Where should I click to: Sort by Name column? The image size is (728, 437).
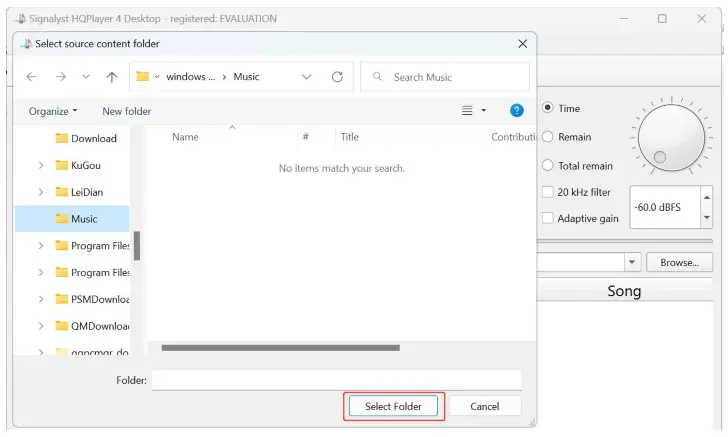185,137
